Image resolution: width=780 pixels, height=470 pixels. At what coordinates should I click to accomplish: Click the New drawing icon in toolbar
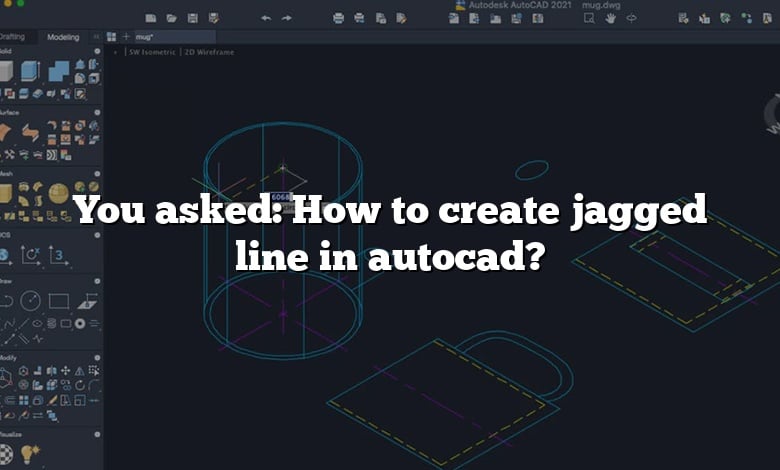tap(151, 18)
